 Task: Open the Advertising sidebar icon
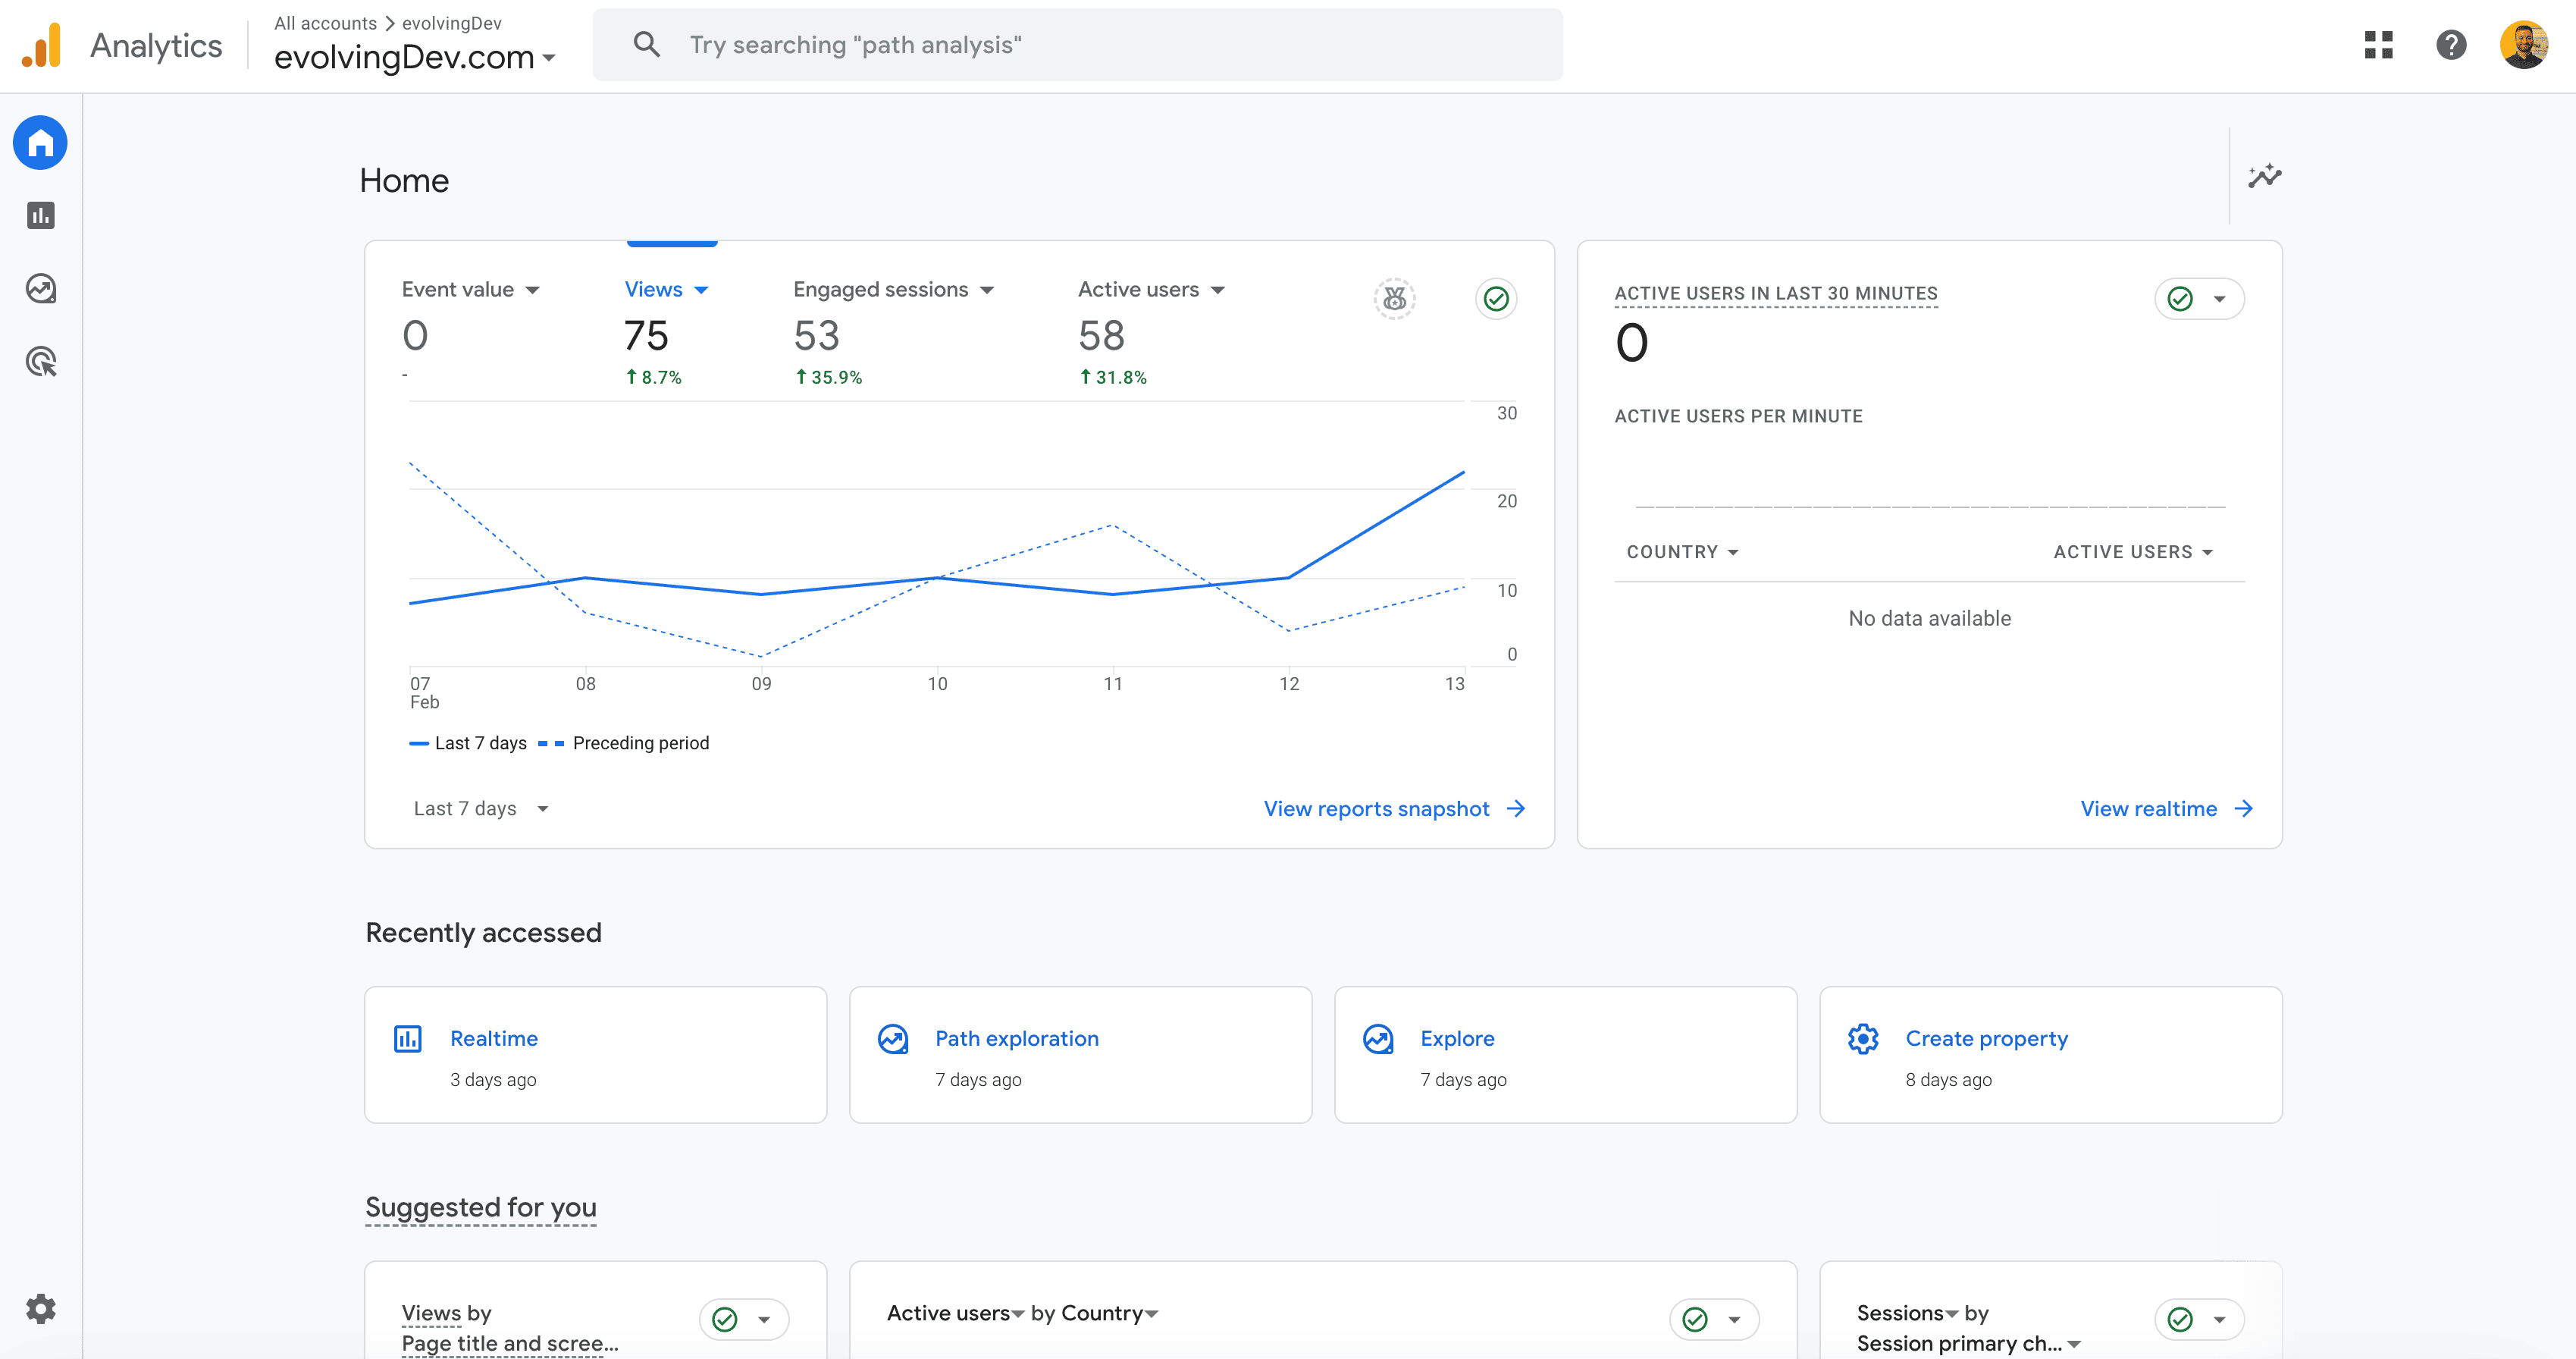(x=40, y=362)
